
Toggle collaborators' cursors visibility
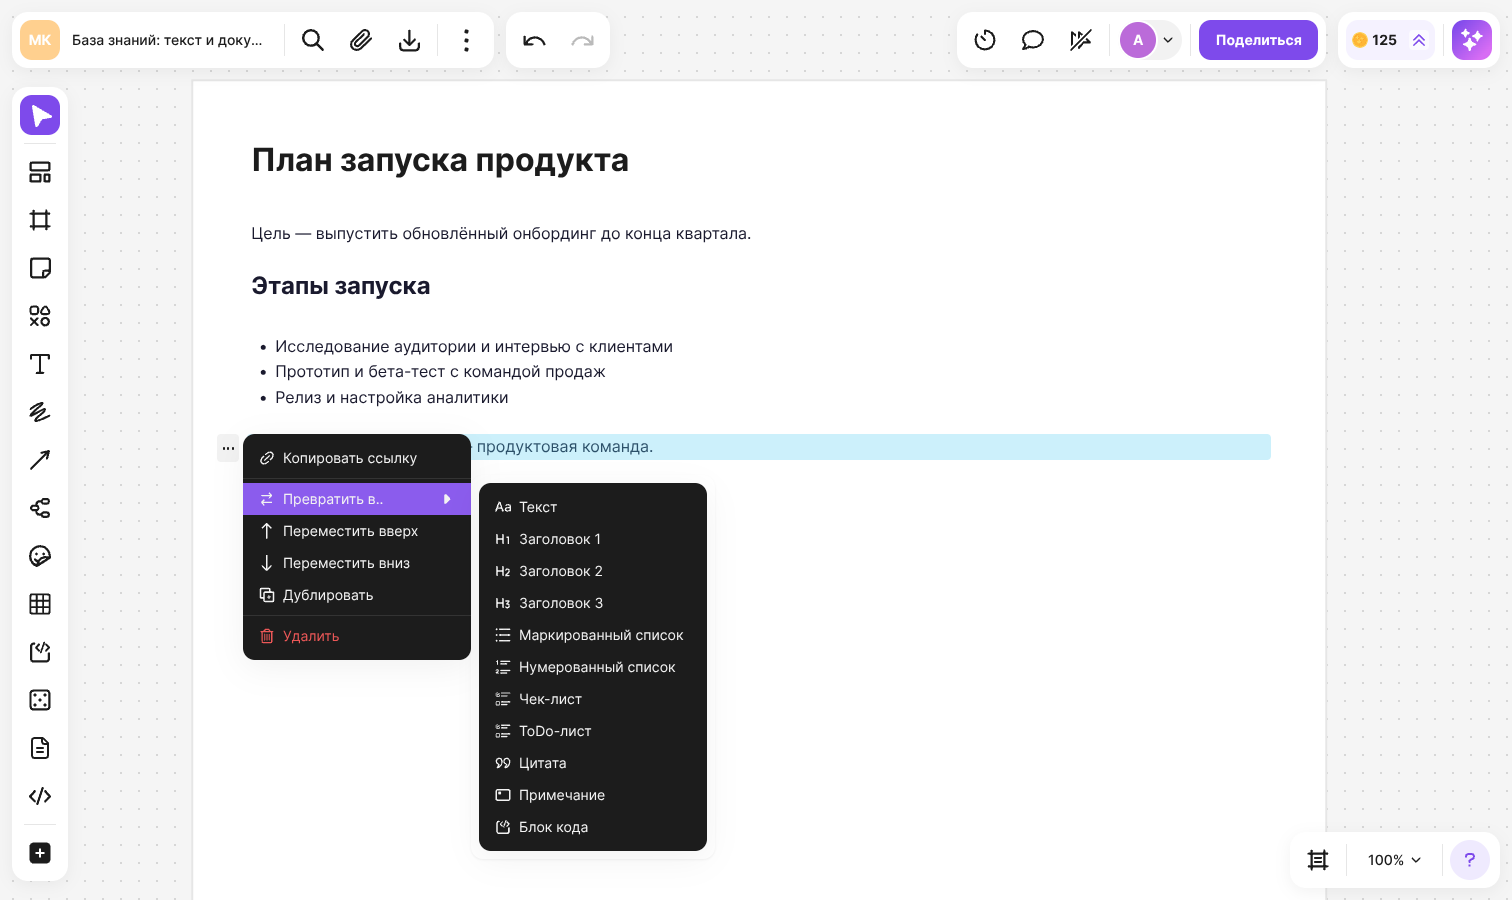coord(1081,40)
